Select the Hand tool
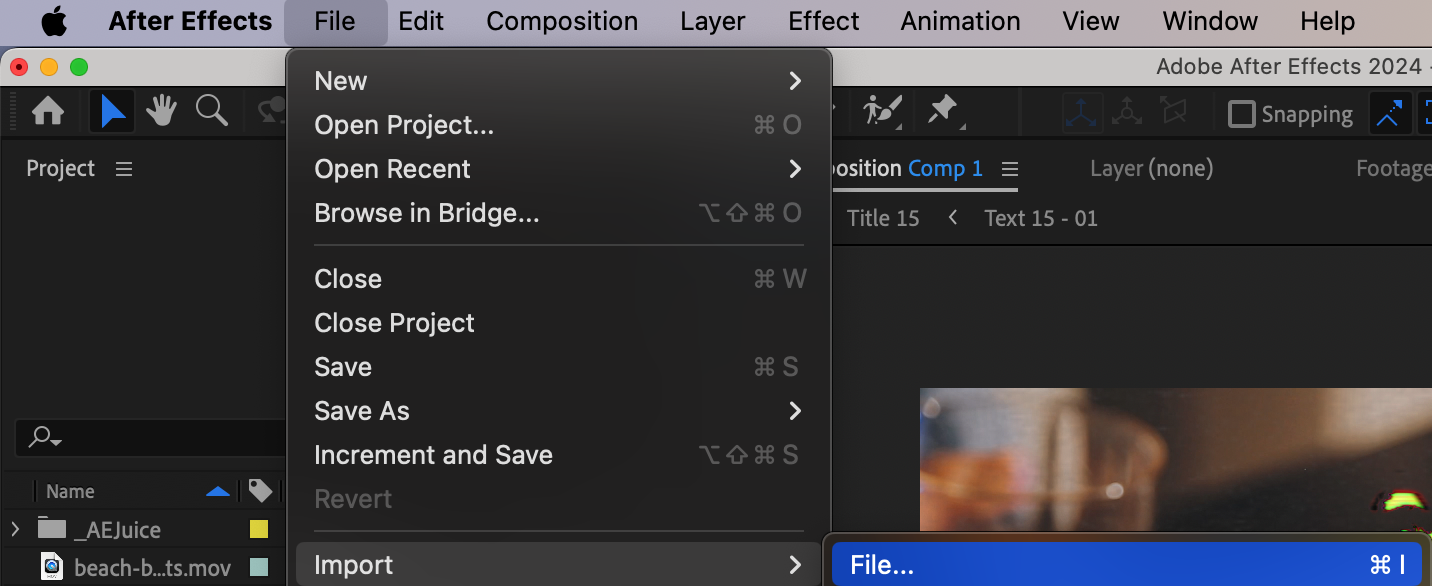This screenshot has width=1432, height=586. click(161, 112)
